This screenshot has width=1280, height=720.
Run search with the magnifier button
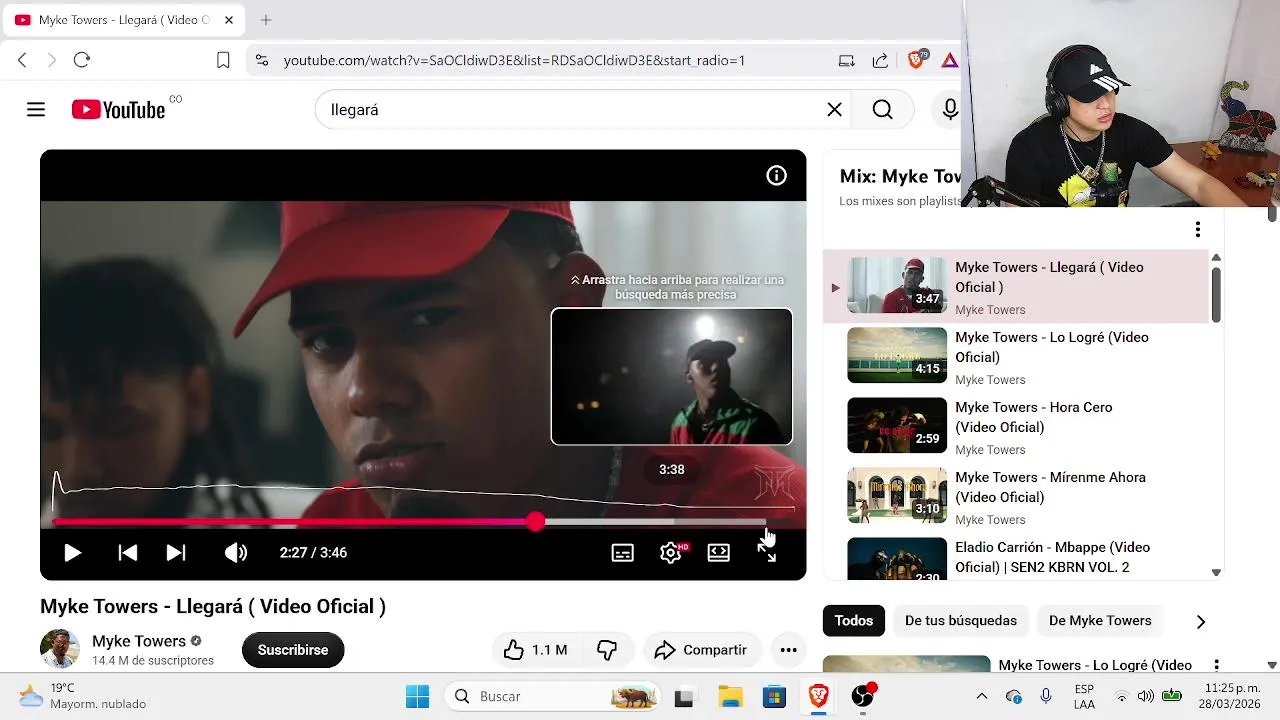[x=882, y=110]
